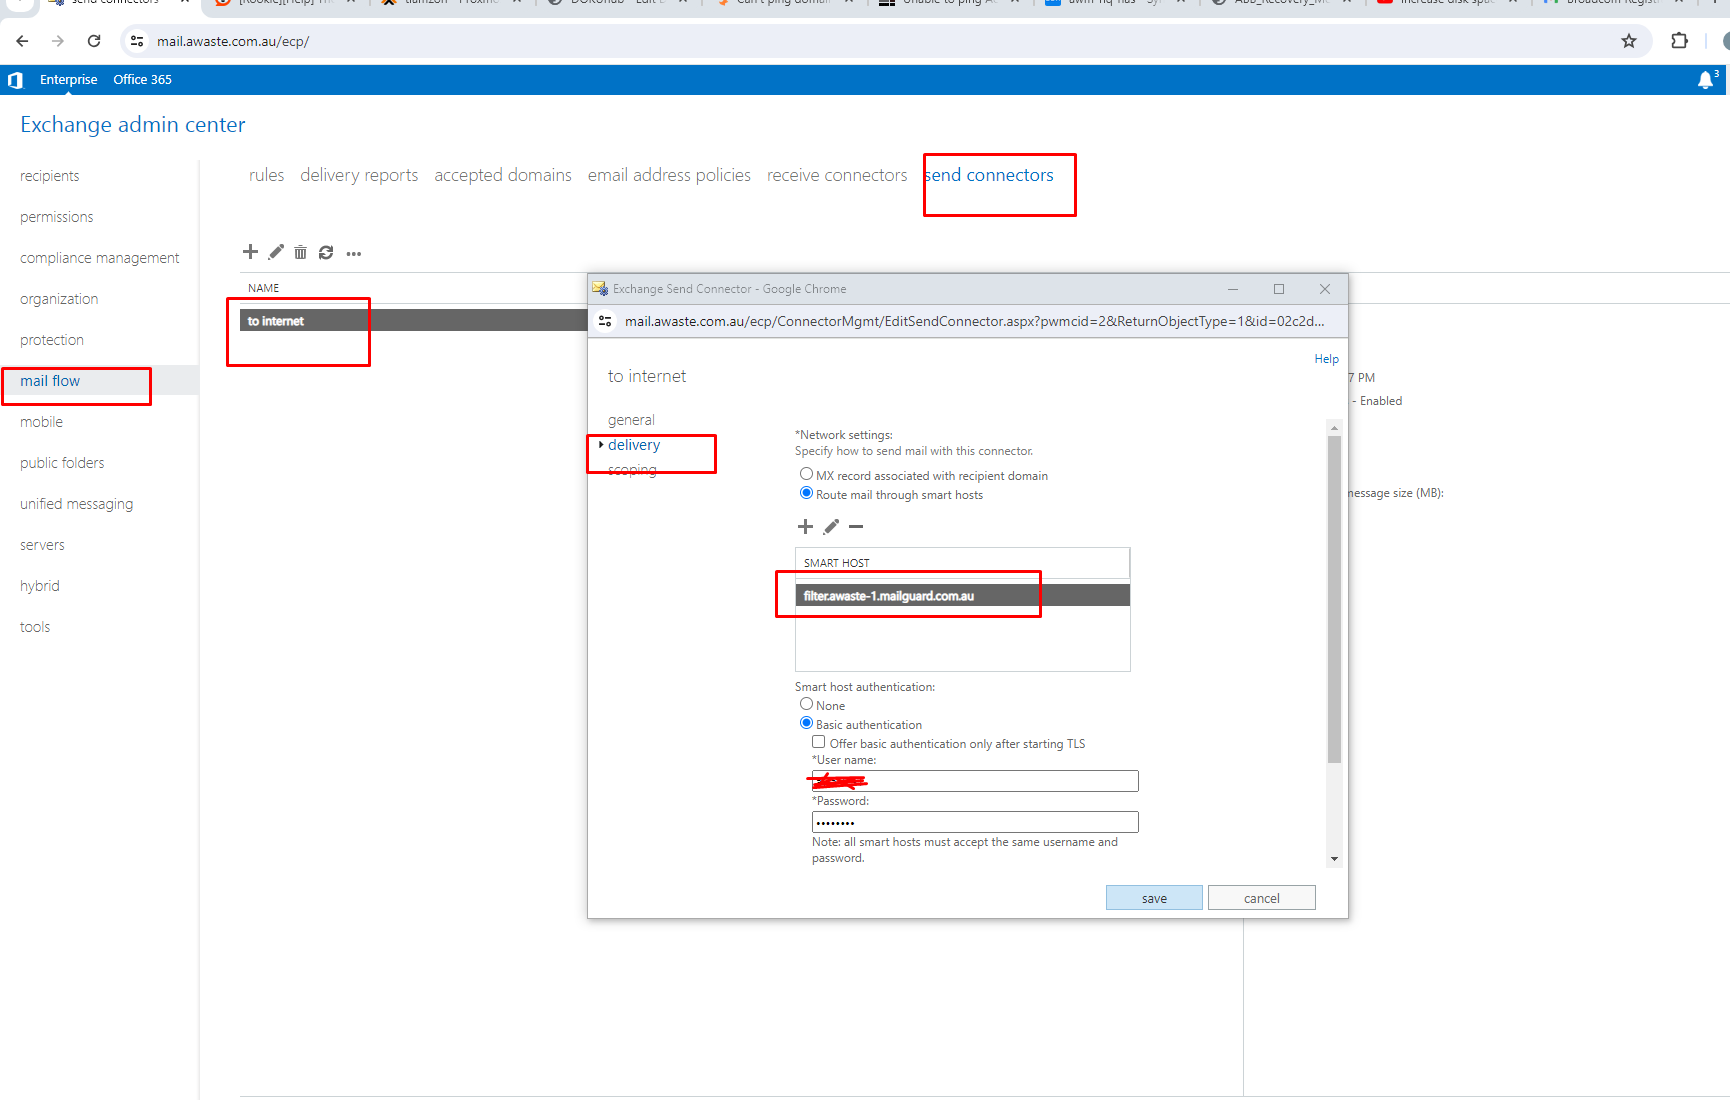This screenshot has width=1730, height=1100.
Task: Open the general section of connector
Action: click(631, 420)
